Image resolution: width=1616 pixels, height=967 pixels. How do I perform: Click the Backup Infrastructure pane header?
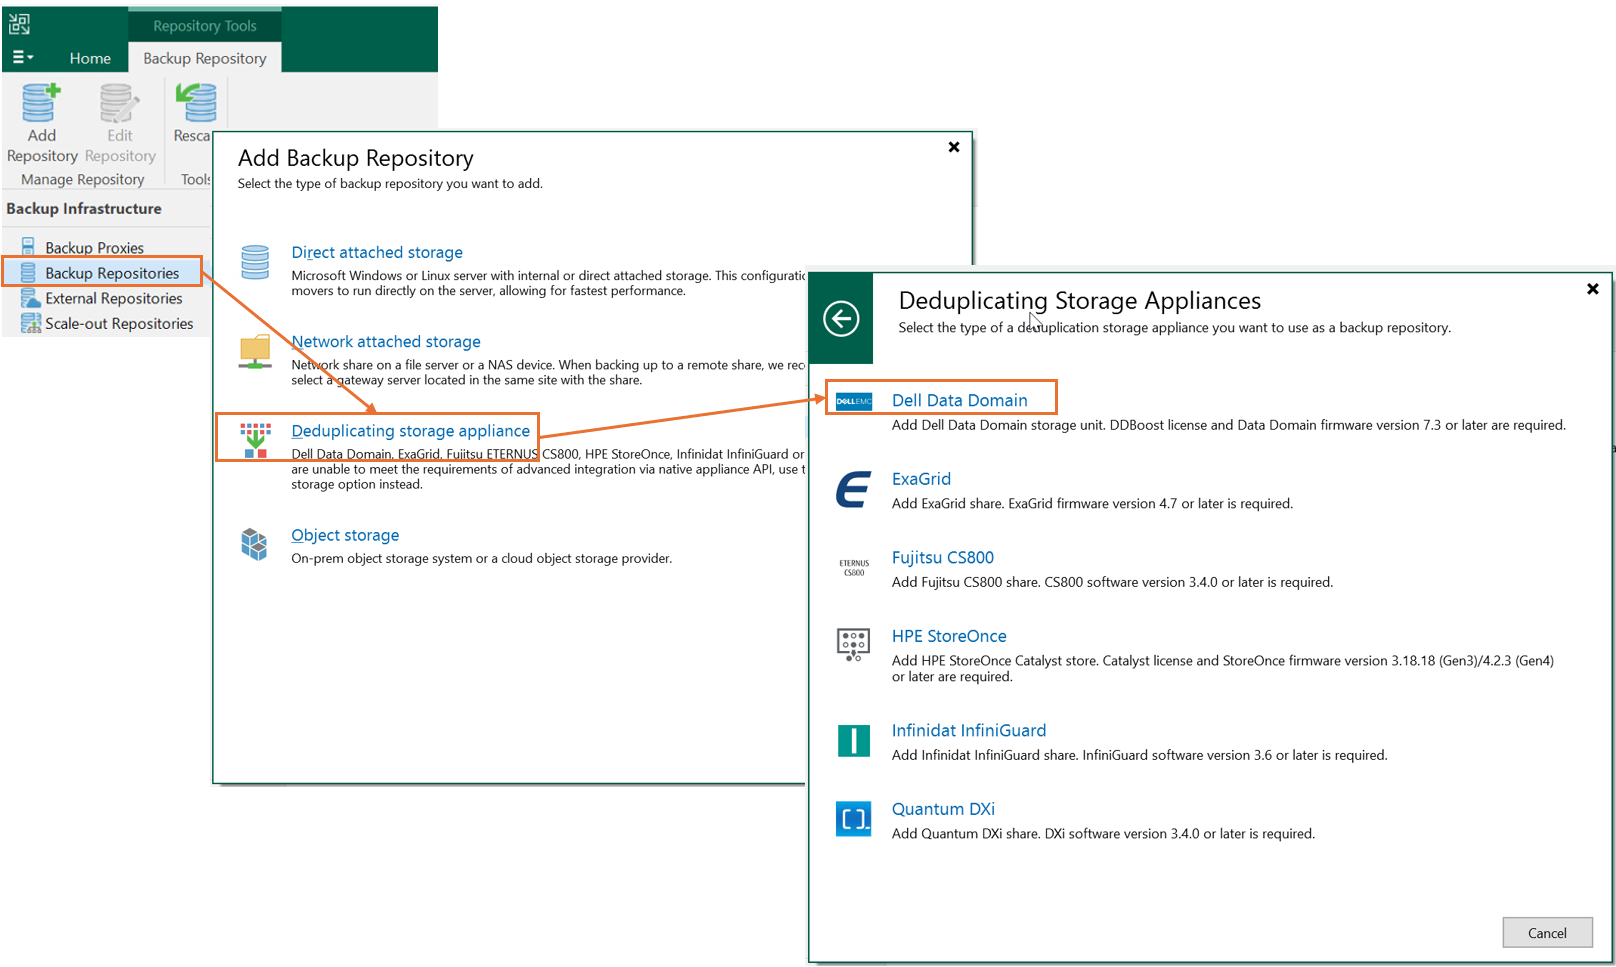(x=84, y=208)
